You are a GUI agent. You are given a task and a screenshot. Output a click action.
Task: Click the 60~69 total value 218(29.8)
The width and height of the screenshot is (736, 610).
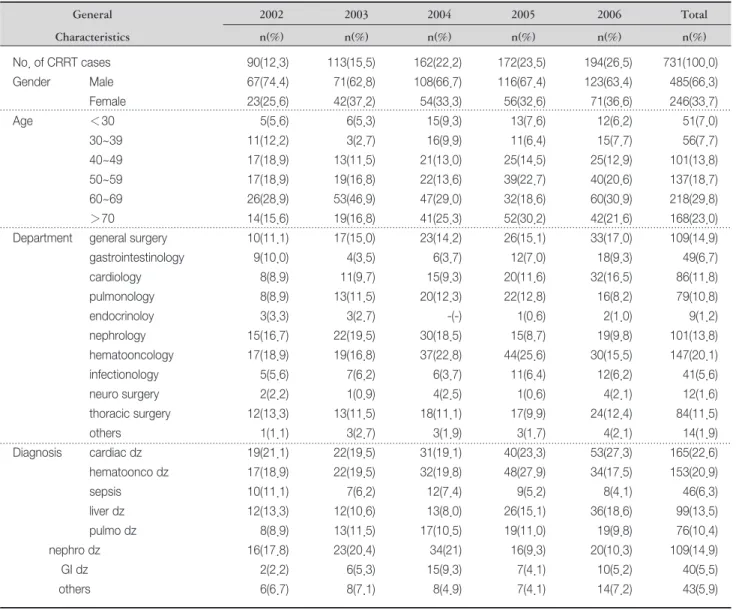694,199
